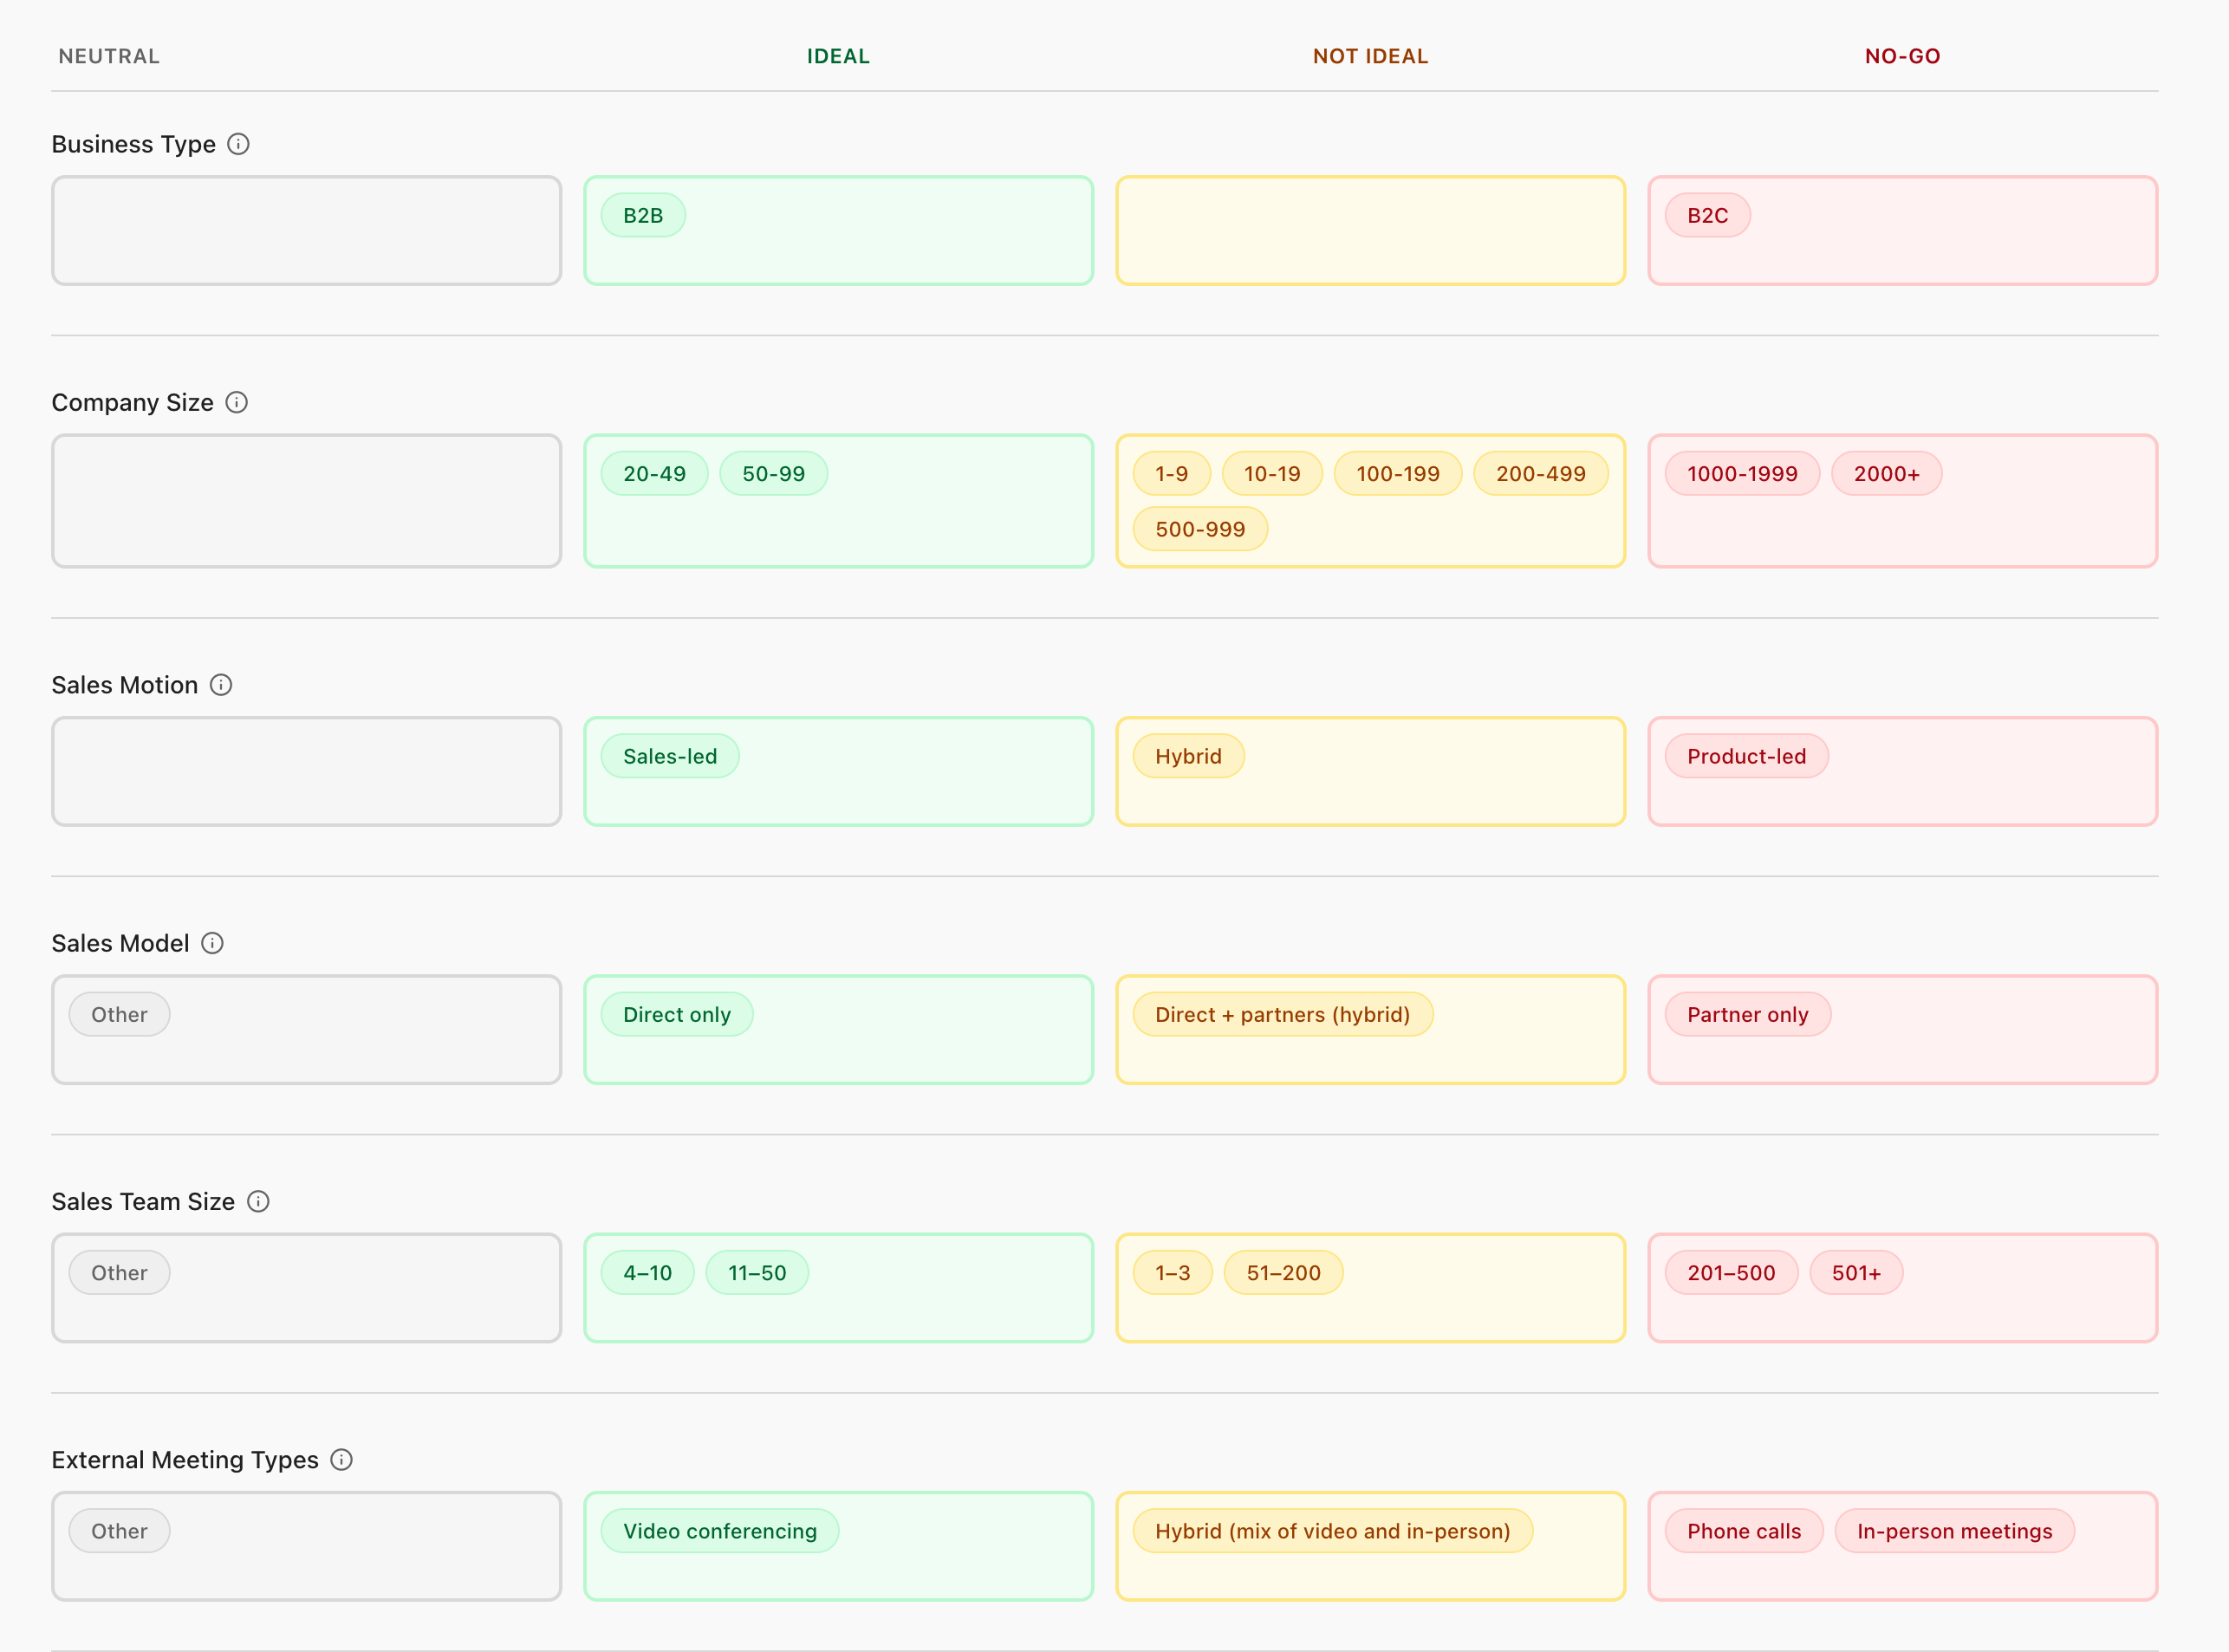Select the Other chip in Sales Model
2229x1652 pixels.
click(119, 1014)
